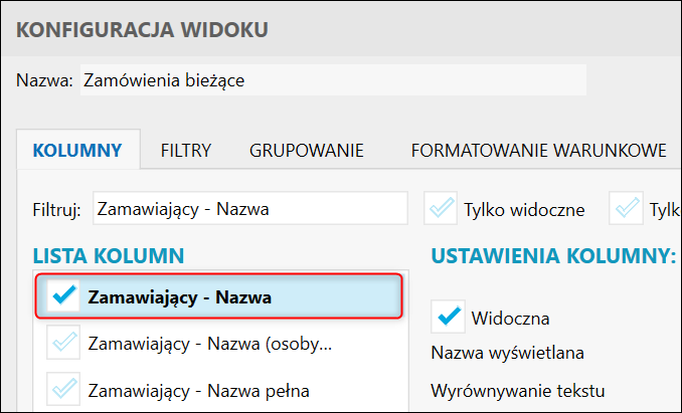This screenshot has height=413, width=682.
Task: Tick the Zamawiający - Nazwa (osoby... checkbox
Action: coord(64,343)
